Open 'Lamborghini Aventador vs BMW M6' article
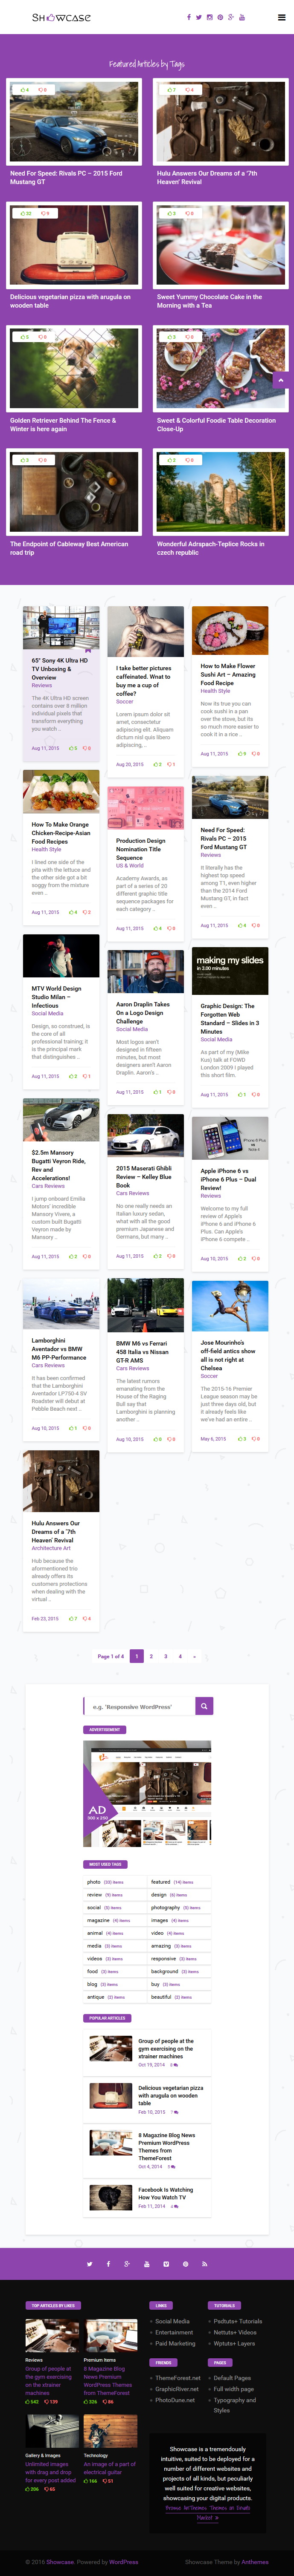The height and width of the screenshot is (2576, 294). click(x=59, y=1348)
